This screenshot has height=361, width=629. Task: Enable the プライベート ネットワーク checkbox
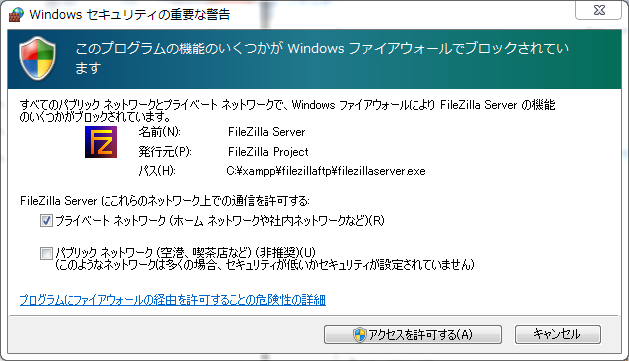(x=46, y=221)
